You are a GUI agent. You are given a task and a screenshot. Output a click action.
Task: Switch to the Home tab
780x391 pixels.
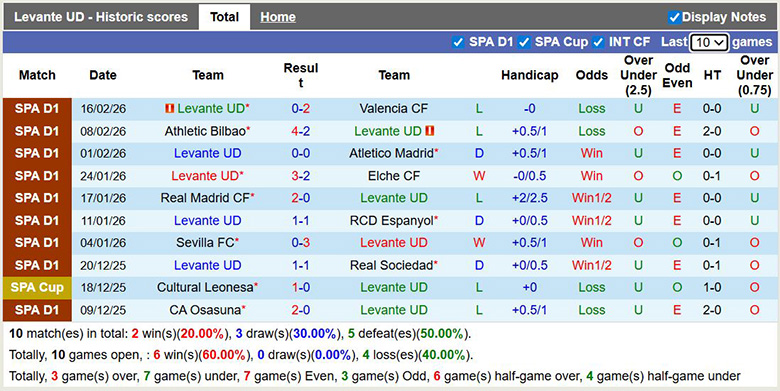click(x=278, y=17)
